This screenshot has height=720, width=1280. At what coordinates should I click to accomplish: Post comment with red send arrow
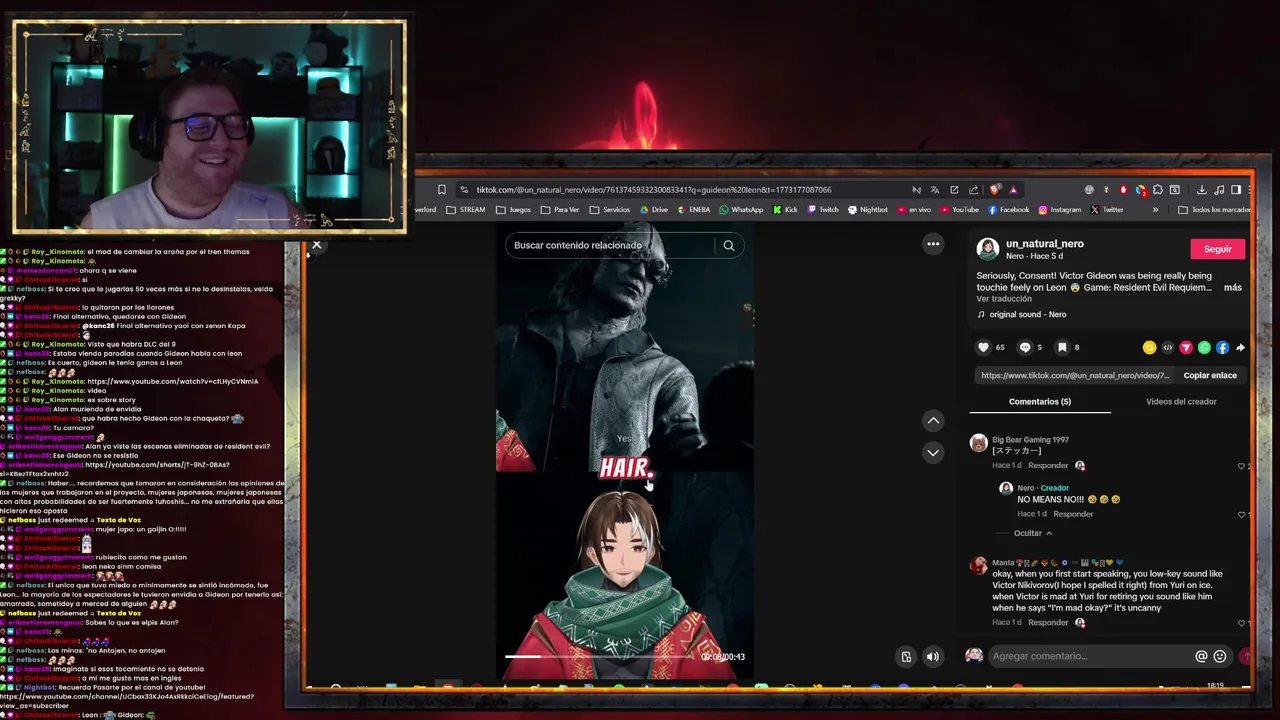tap(1246, 656)
